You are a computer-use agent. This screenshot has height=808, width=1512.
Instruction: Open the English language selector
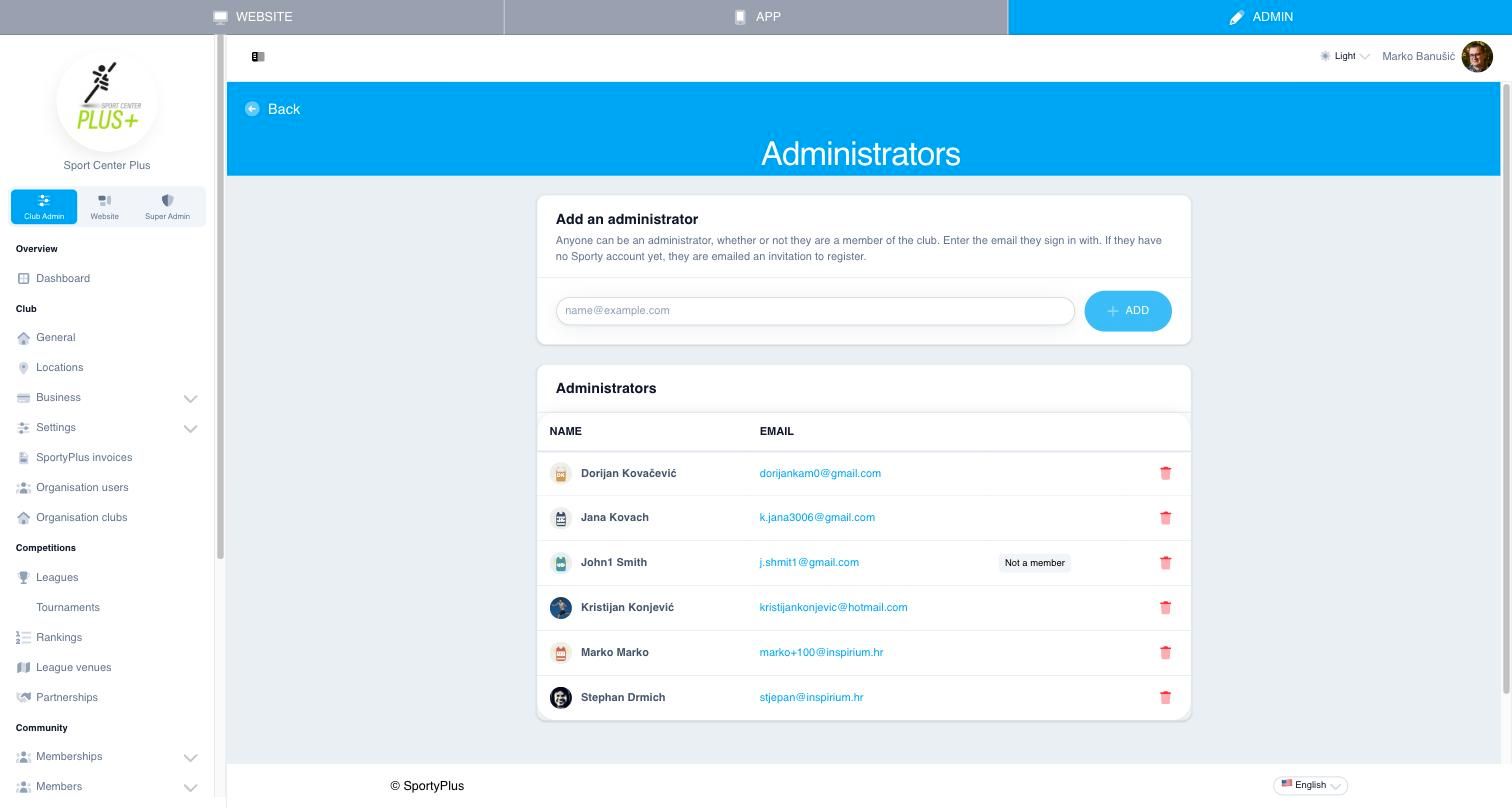tap(1311, 785)
